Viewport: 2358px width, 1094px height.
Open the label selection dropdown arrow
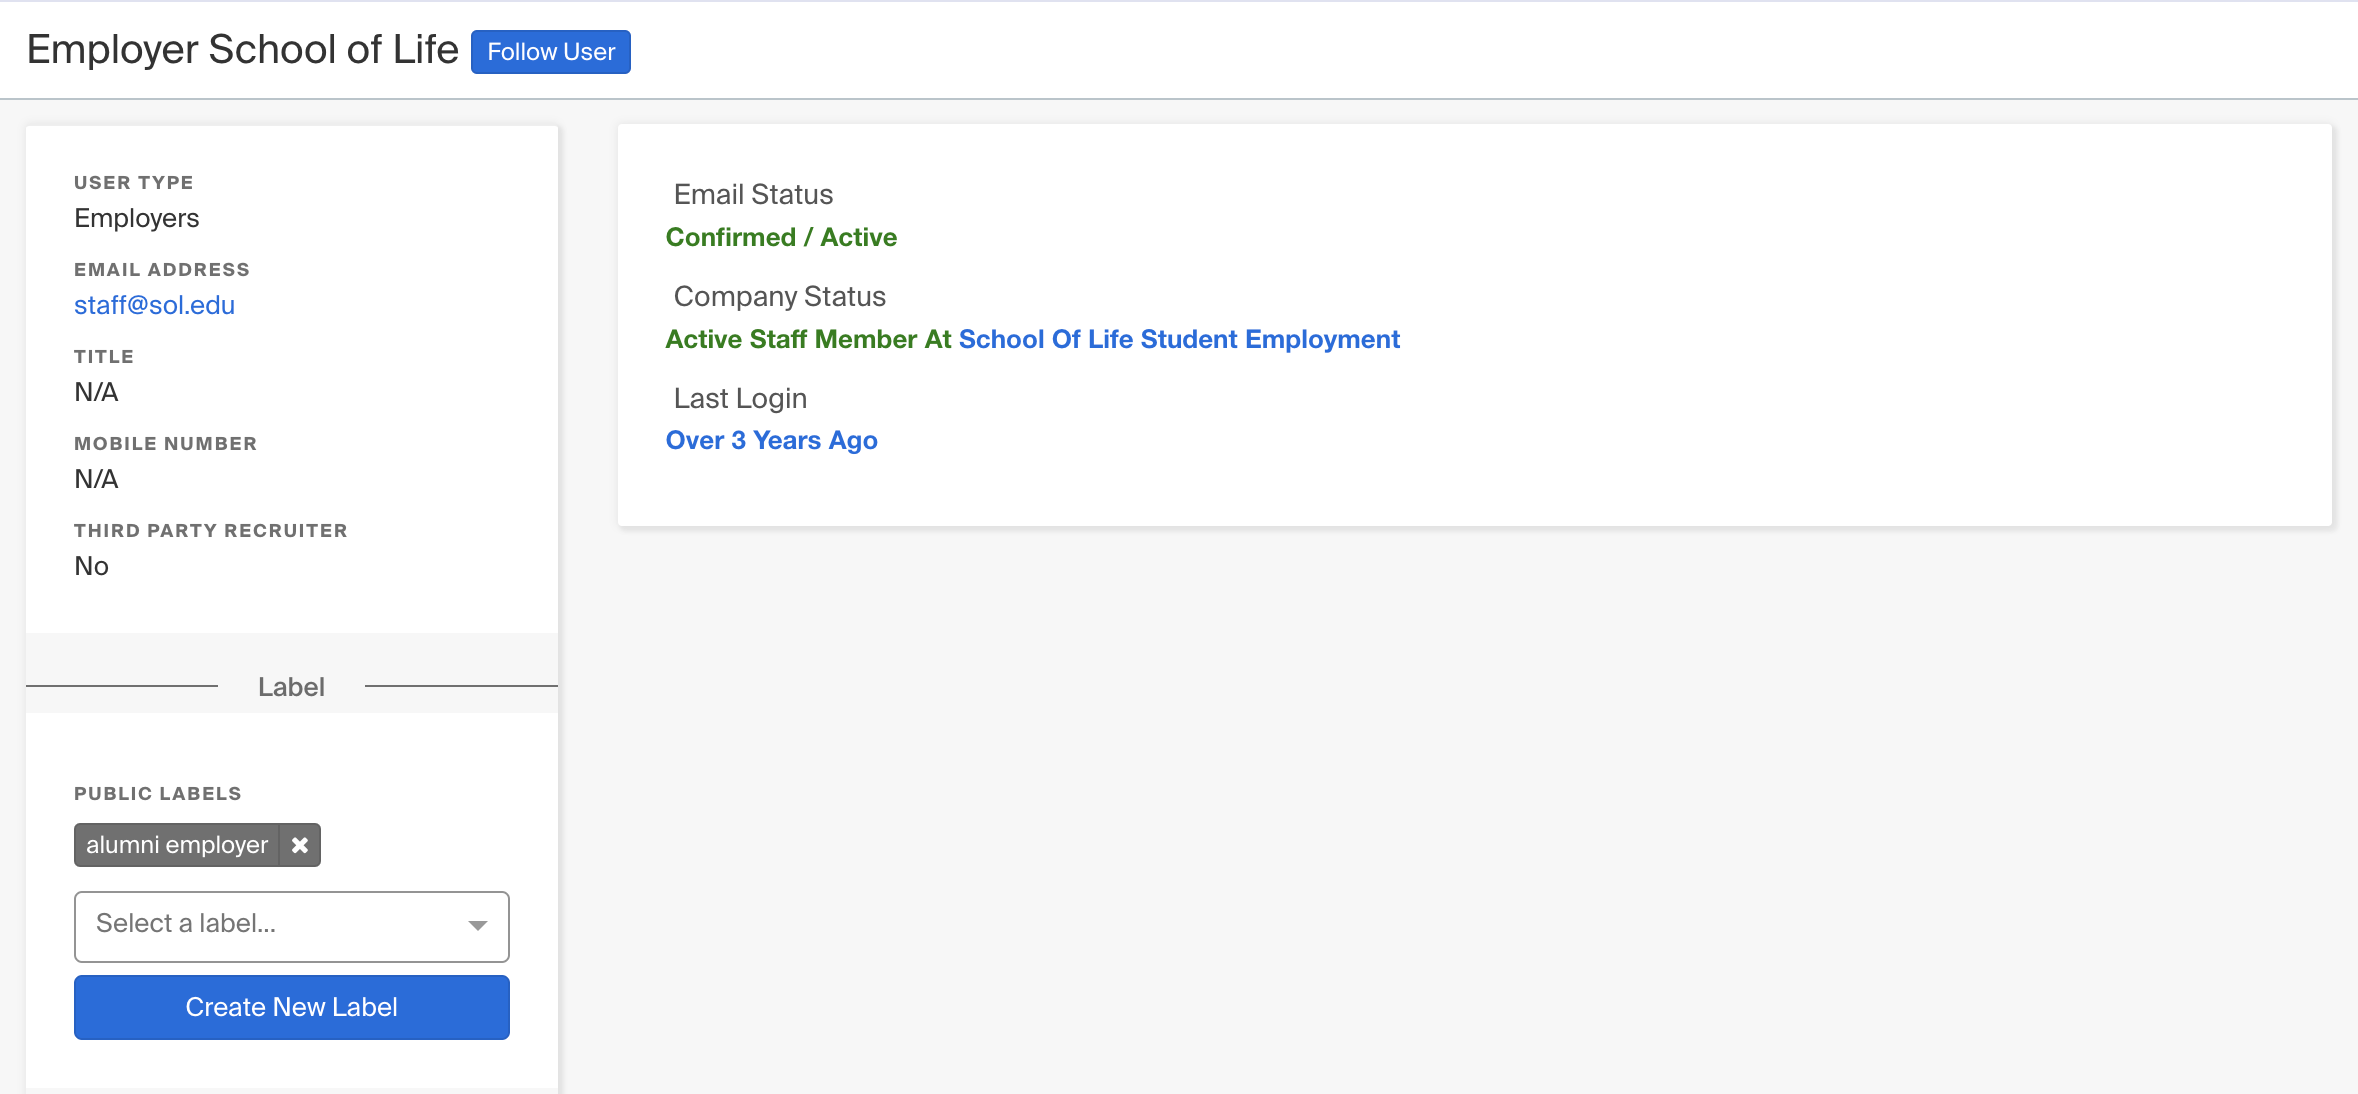point(477,926)
